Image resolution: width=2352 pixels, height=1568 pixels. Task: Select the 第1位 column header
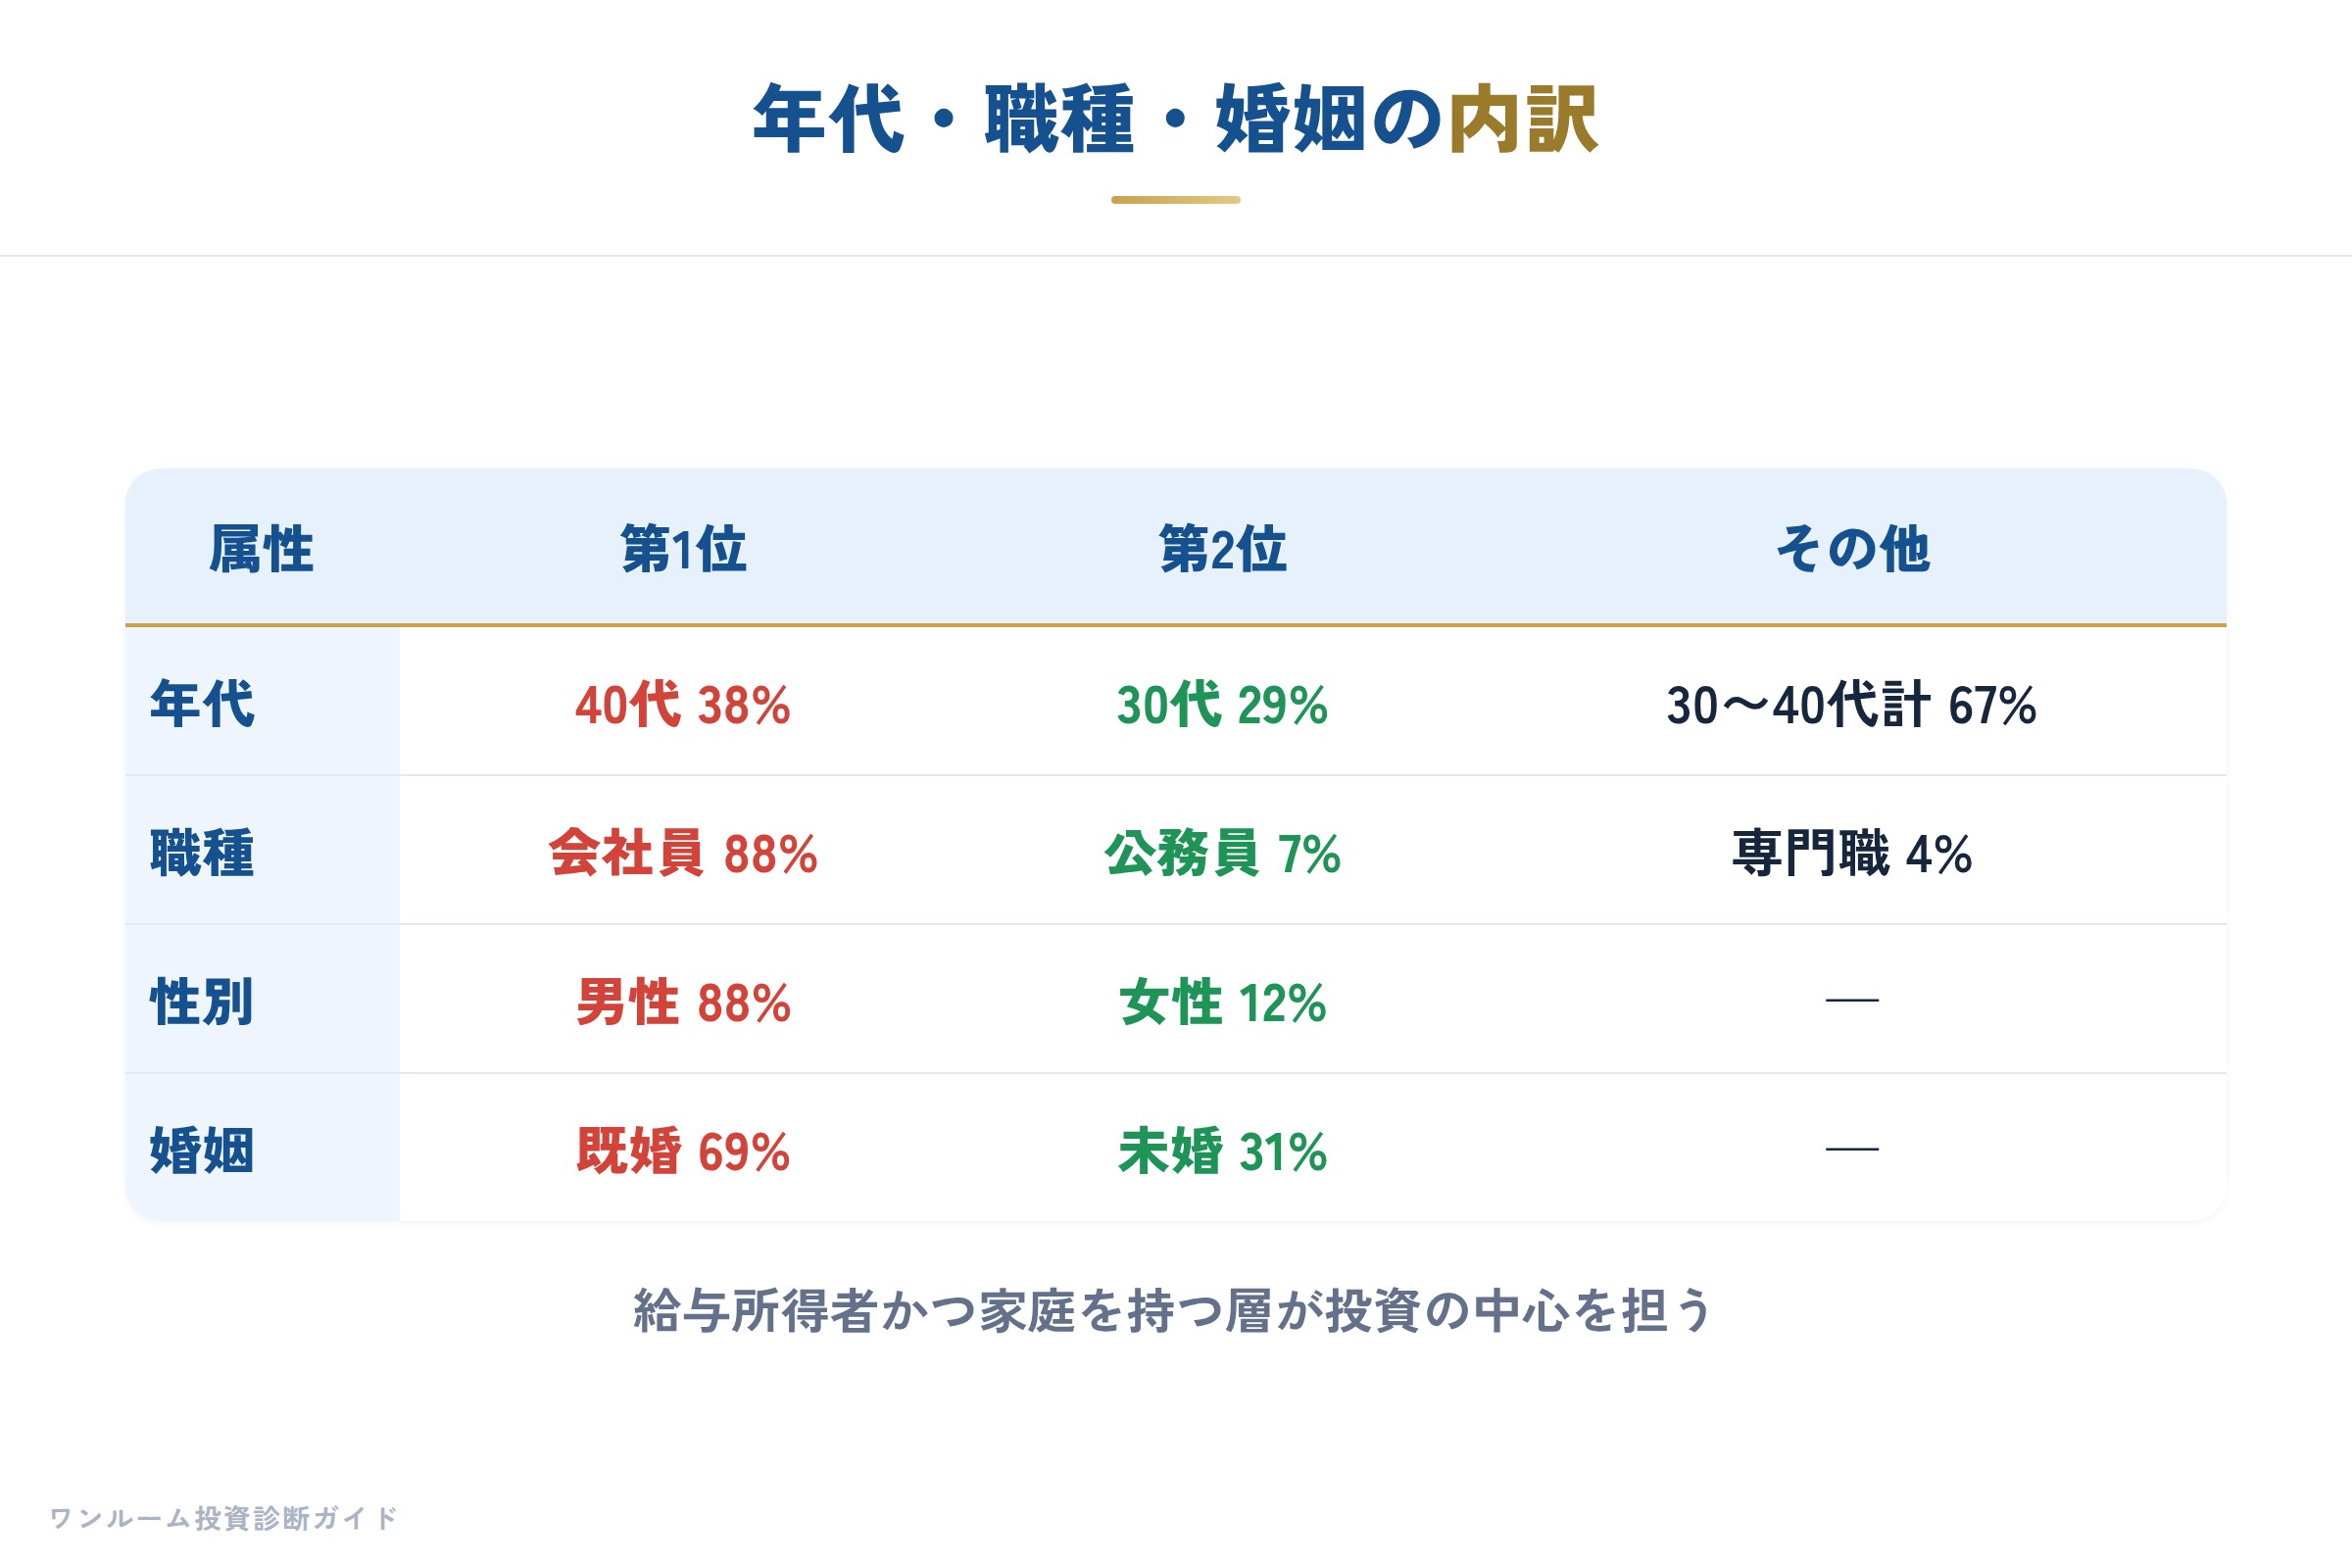tap(684, 549)
